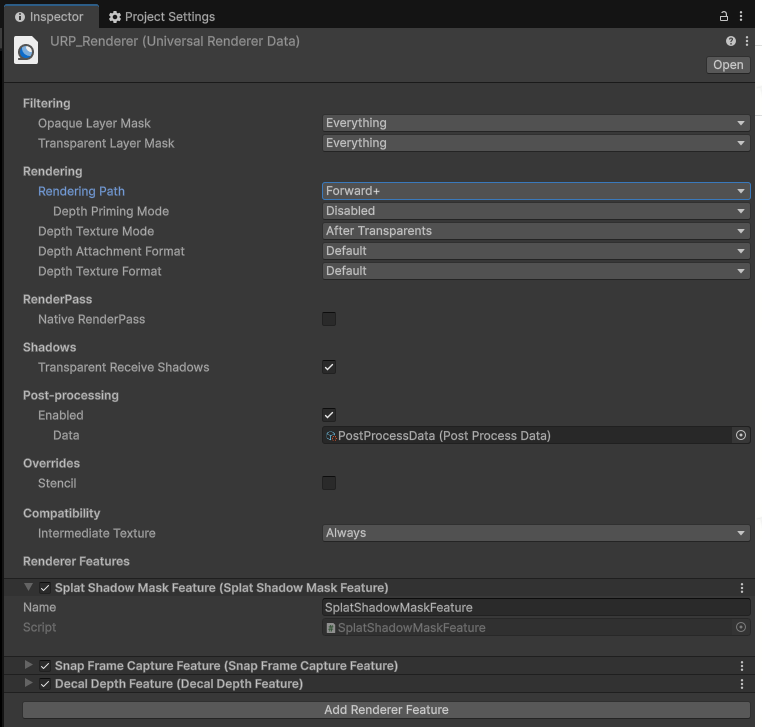Image resolution: width=762 pixels, height=727 pixels.
Task: Expand the Snap Frame Capture Feature foldout
Action: [29, 665]
